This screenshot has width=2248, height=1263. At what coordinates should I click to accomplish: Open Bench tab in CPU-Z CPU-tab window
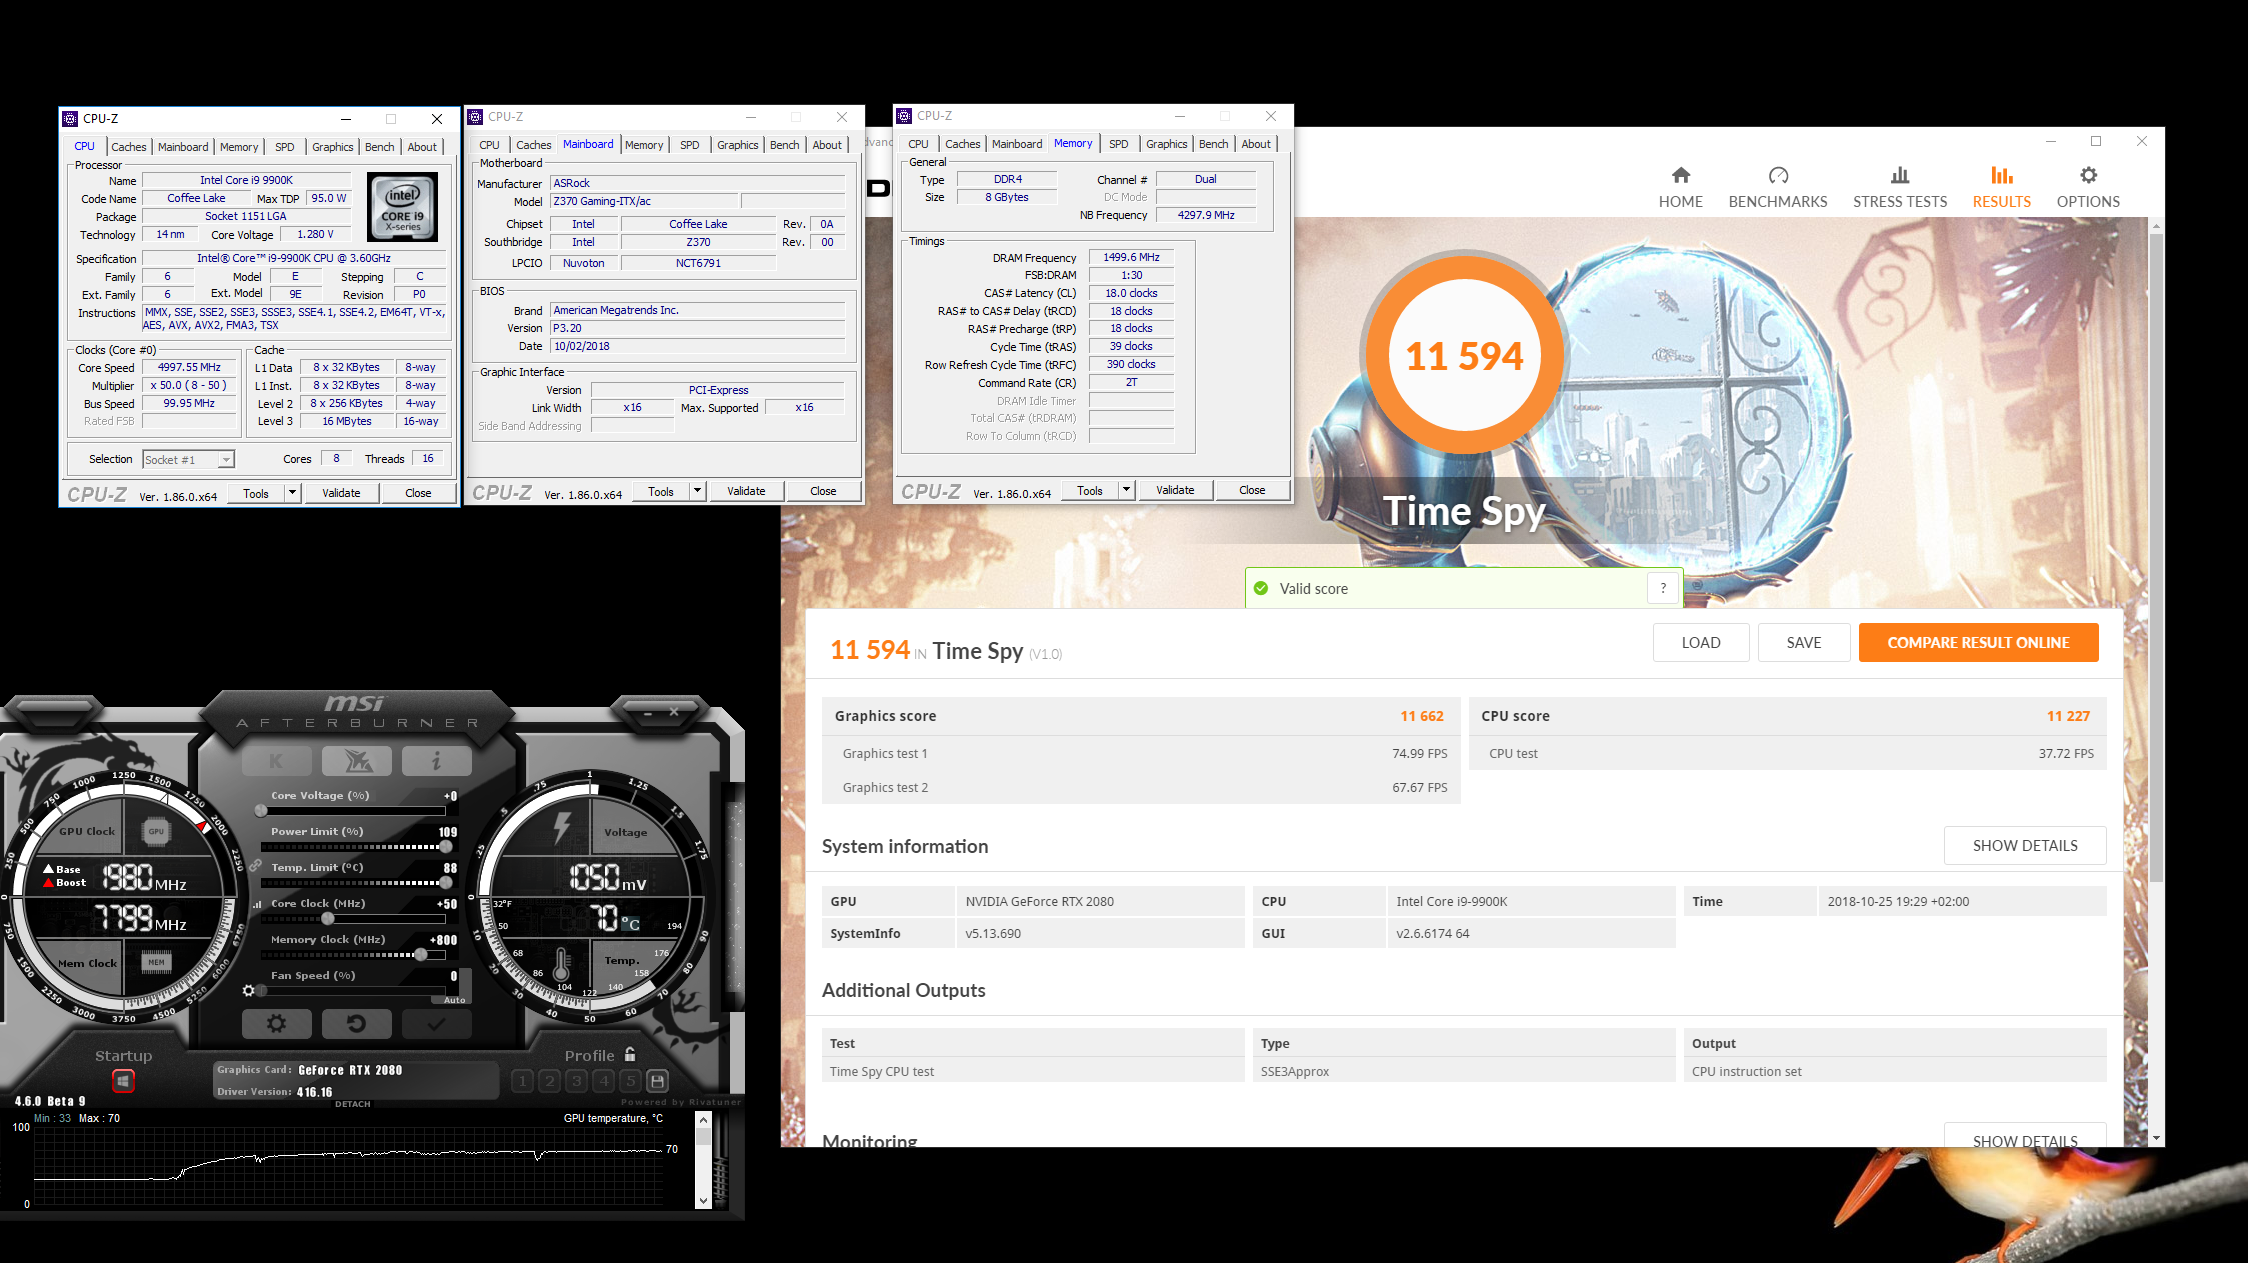pos(379,146)
